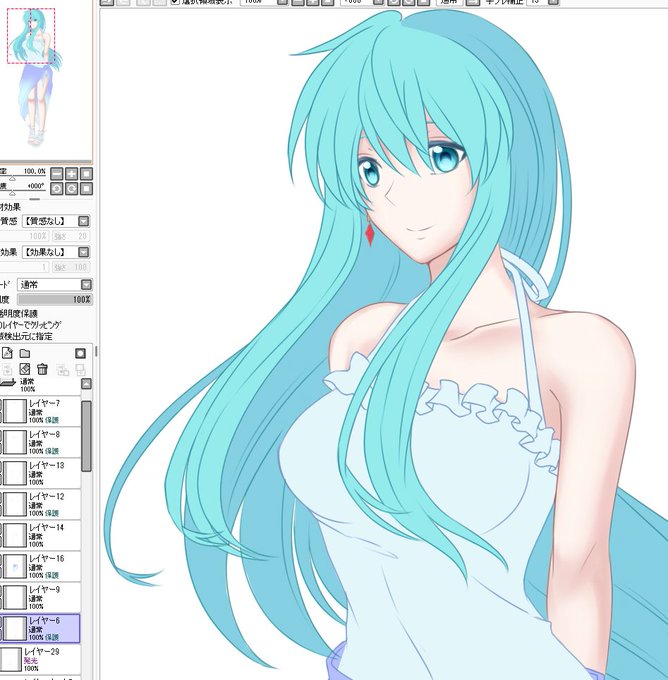Click the 保護 label on レイヤー12
The height and width of the screenshot is (680, 668).
tap(52, 513)
